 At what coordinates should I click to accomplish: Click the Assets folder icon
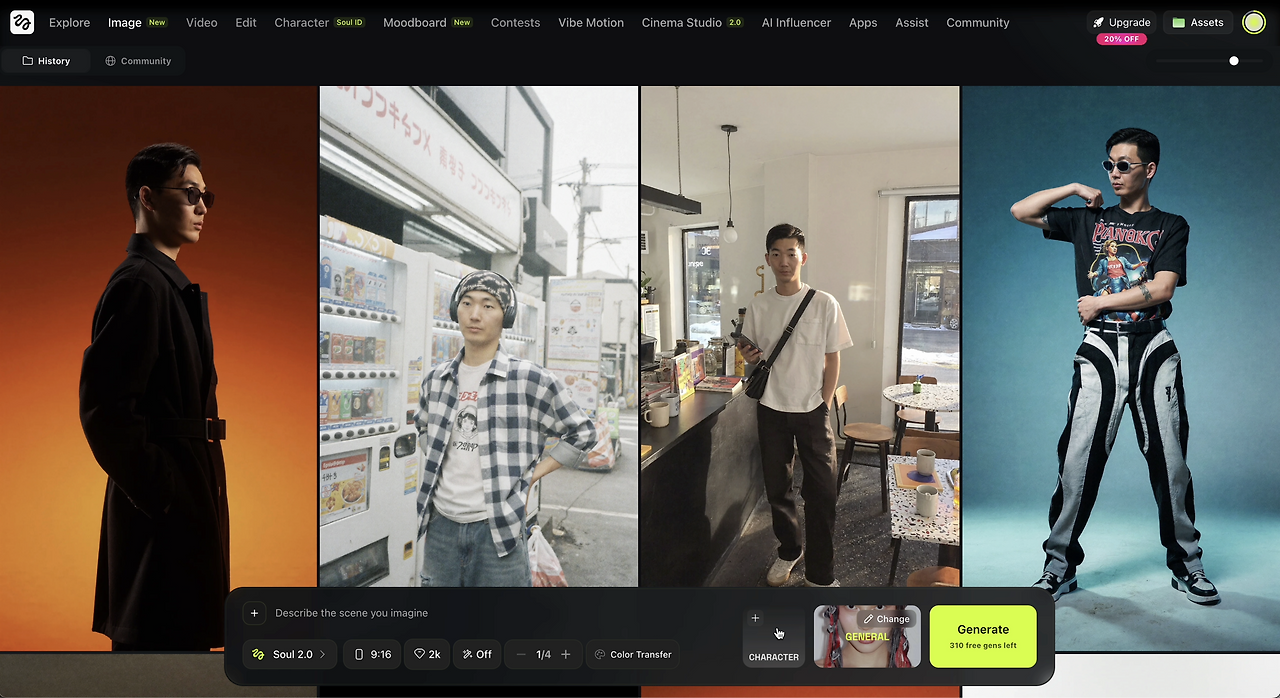1181,21
